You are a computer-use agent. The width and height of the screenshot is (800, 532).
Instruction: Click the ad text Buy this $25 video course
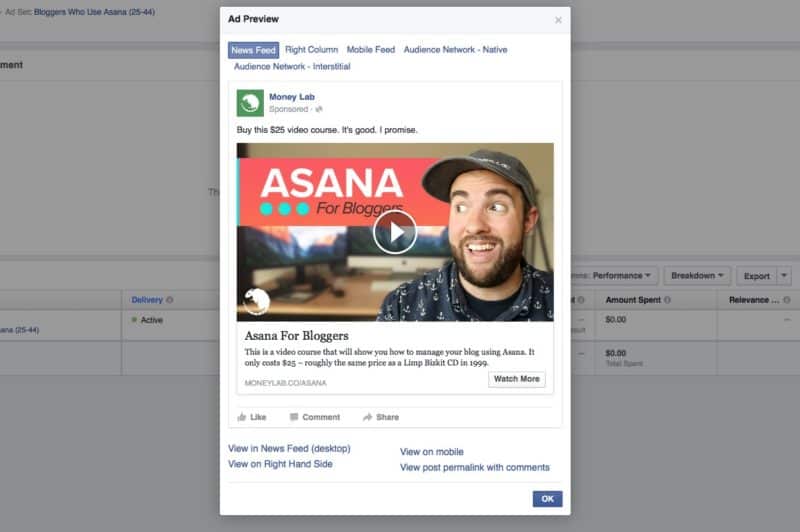pos(327,130)
